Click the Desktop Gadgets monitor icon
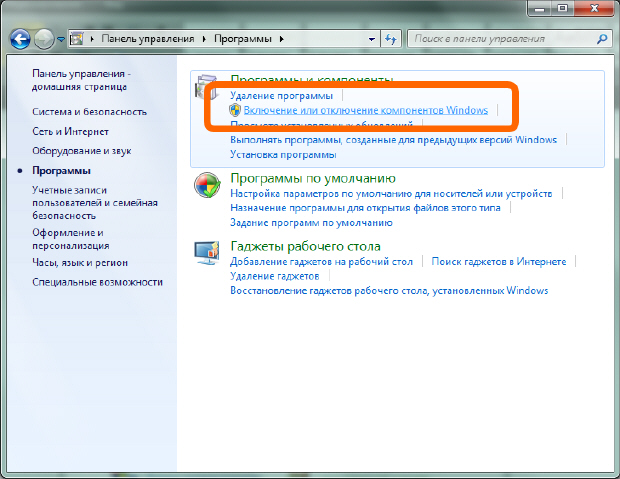 (206, 253)
